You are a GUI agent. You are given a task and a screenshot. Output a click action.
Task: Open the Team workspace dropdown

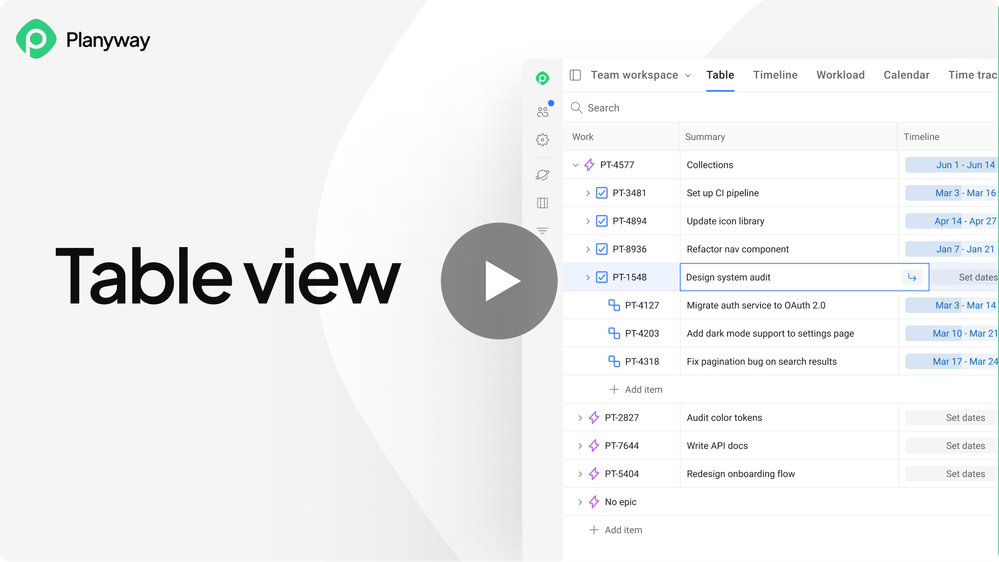click(x=640, y=75)
